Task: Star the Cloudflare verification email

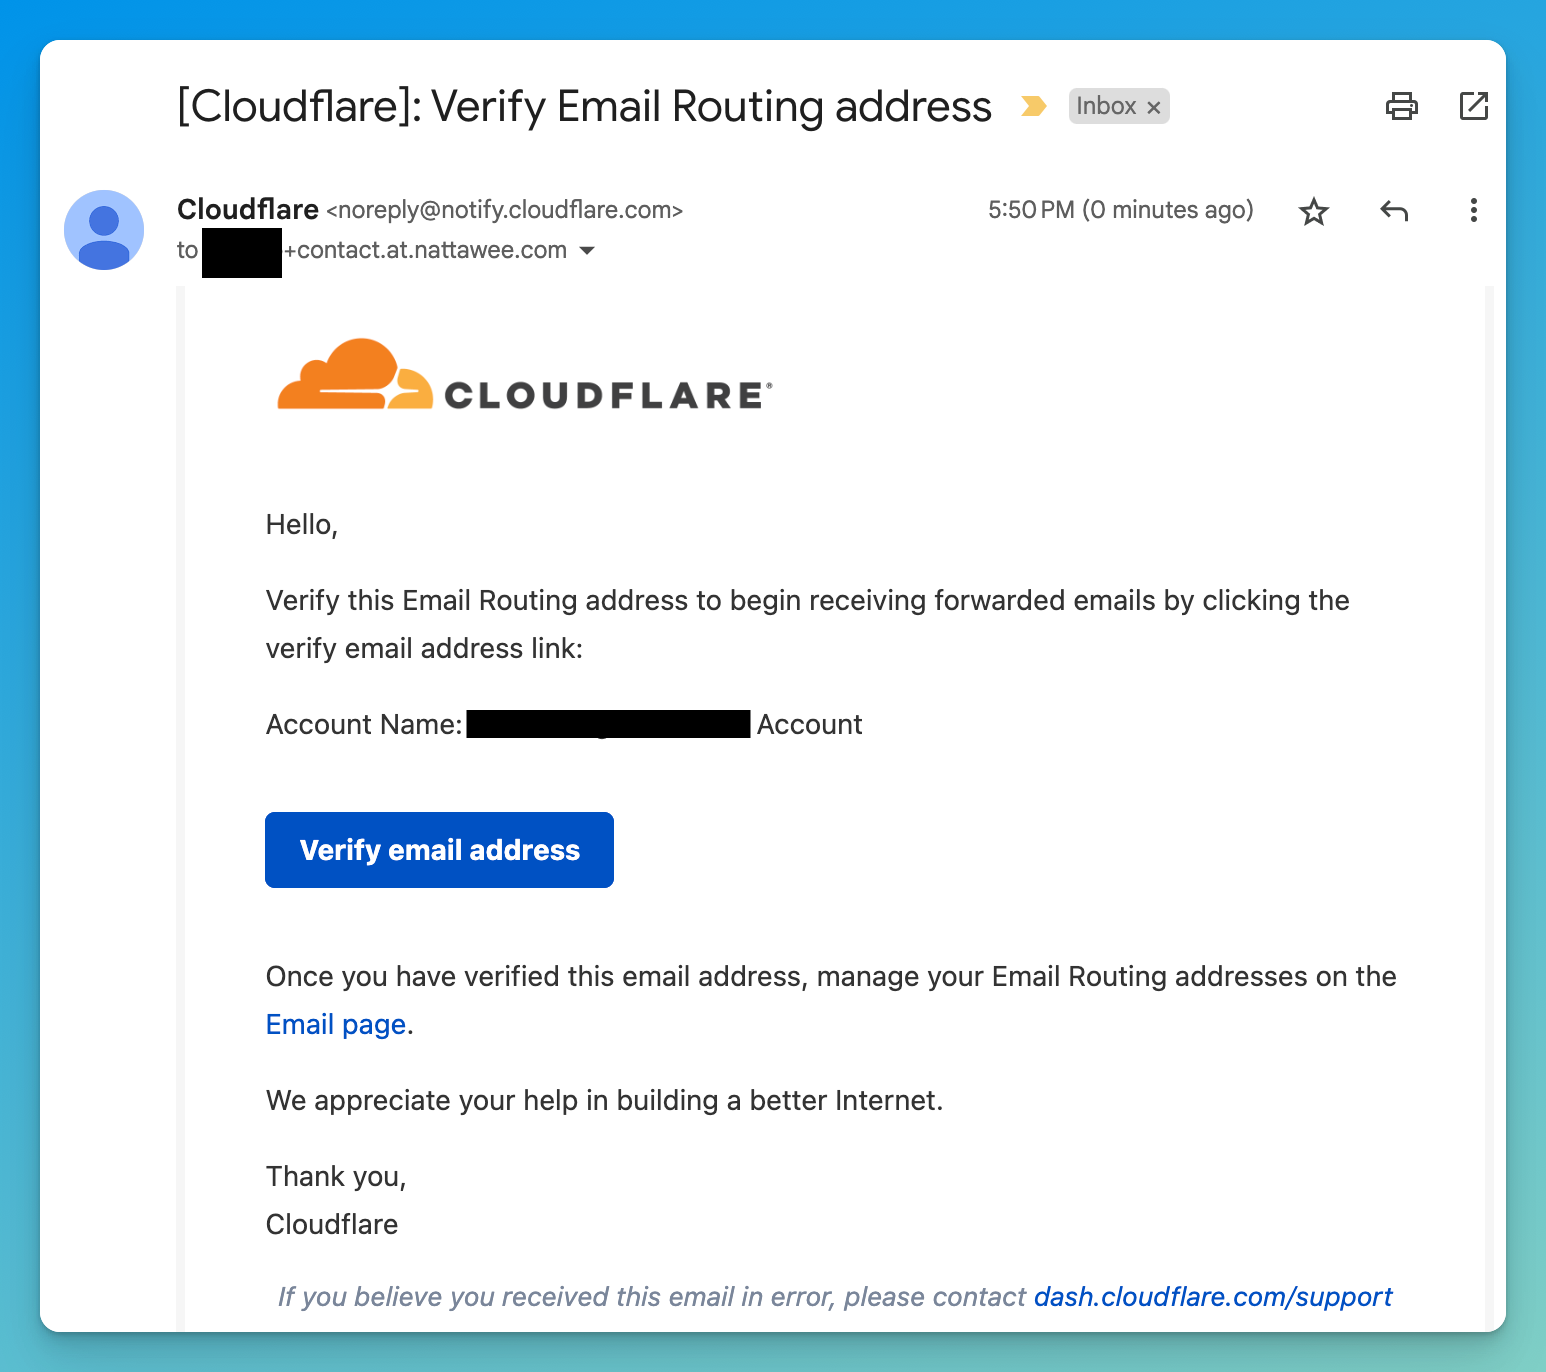Action: pos(1314,211)
